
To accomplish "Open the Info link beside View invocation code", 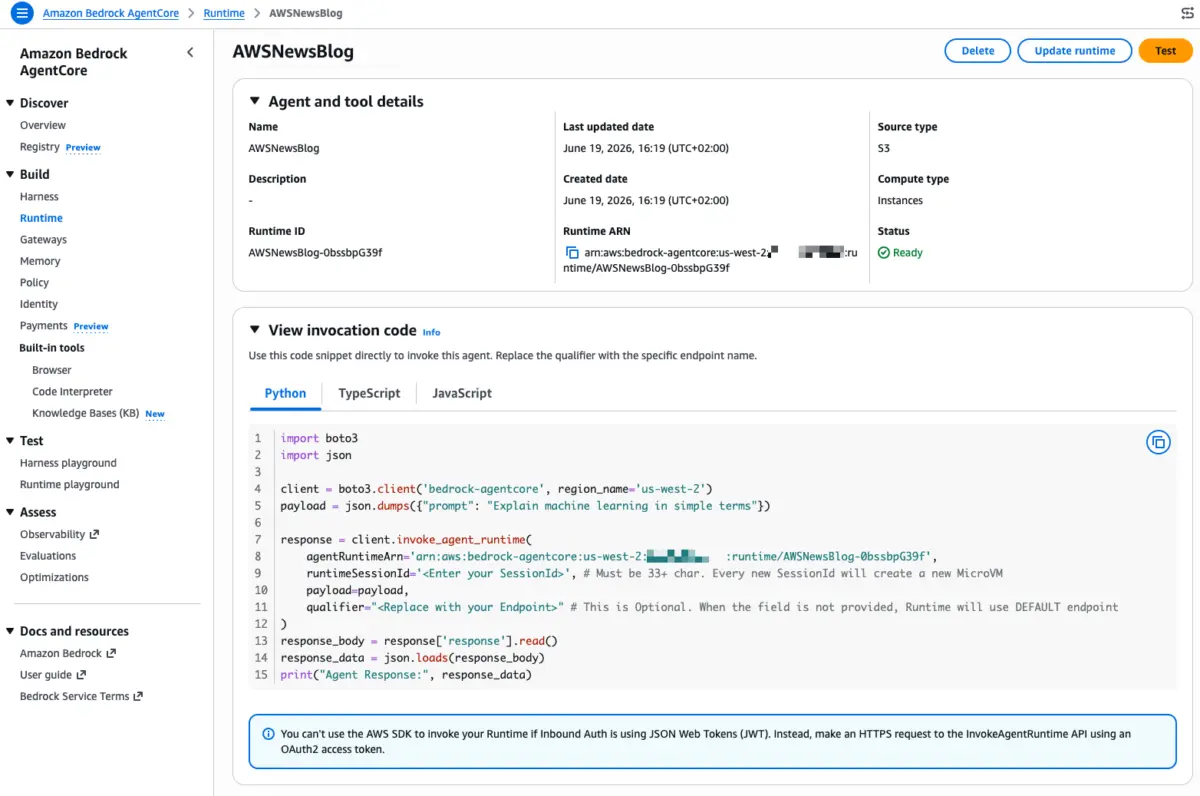I will (431, 332).
